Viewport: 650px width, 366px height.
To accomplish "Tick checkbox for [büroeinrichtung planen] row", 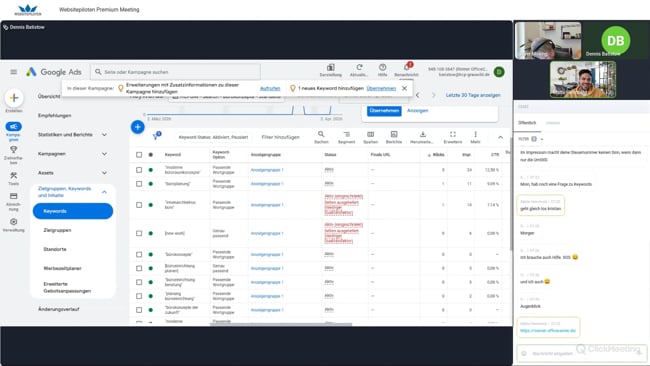I will (x=139, y=268).
